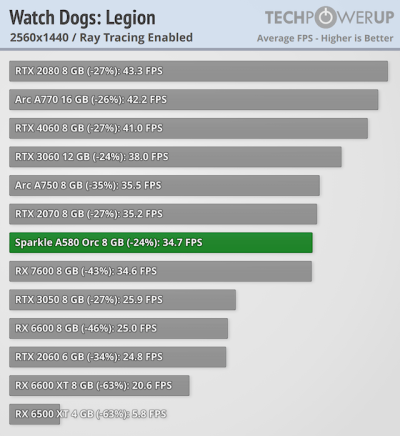
Task: Select the Arc A770 16 GB bar
Action: [194, 99]
